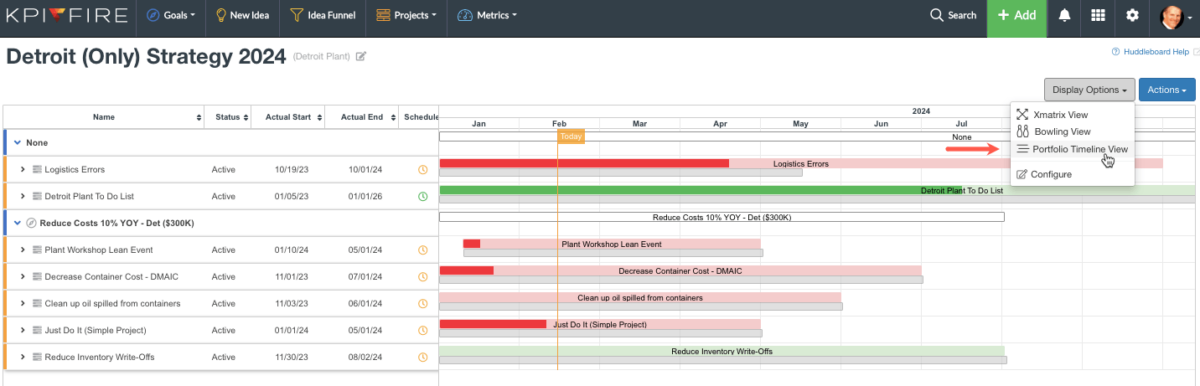1200x386 pixels.
Task: Expand the Decrease Container Cost - DMAIC row
Action: (x=22, y=277)
